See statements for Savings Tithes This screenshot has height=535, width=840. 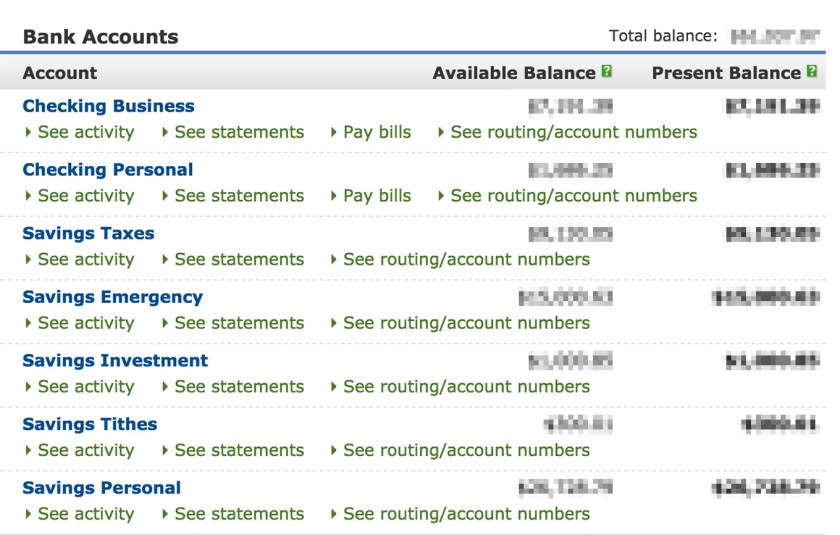(x=238, y=450)
